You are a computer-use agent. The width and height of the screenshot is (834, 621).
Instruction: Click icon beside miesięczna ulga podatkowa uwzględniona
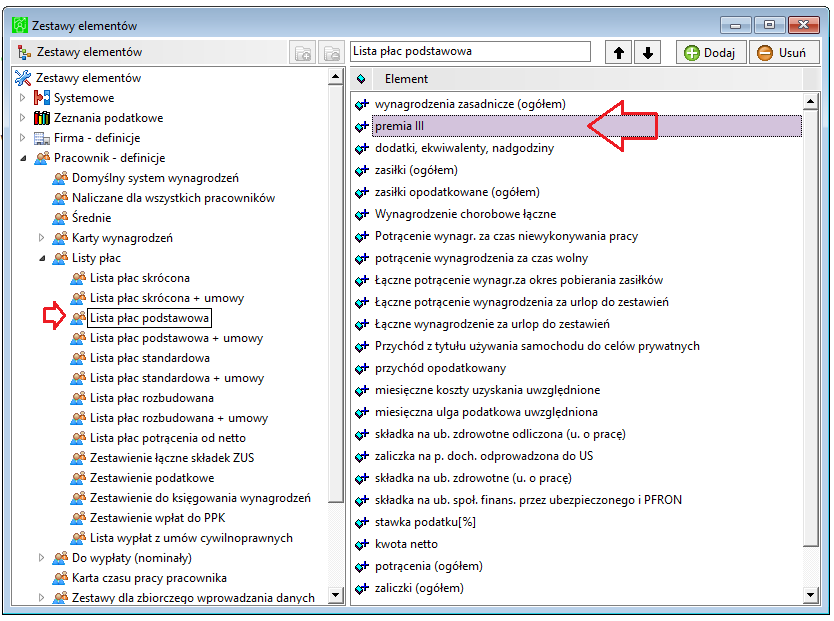tap(362, 413)
